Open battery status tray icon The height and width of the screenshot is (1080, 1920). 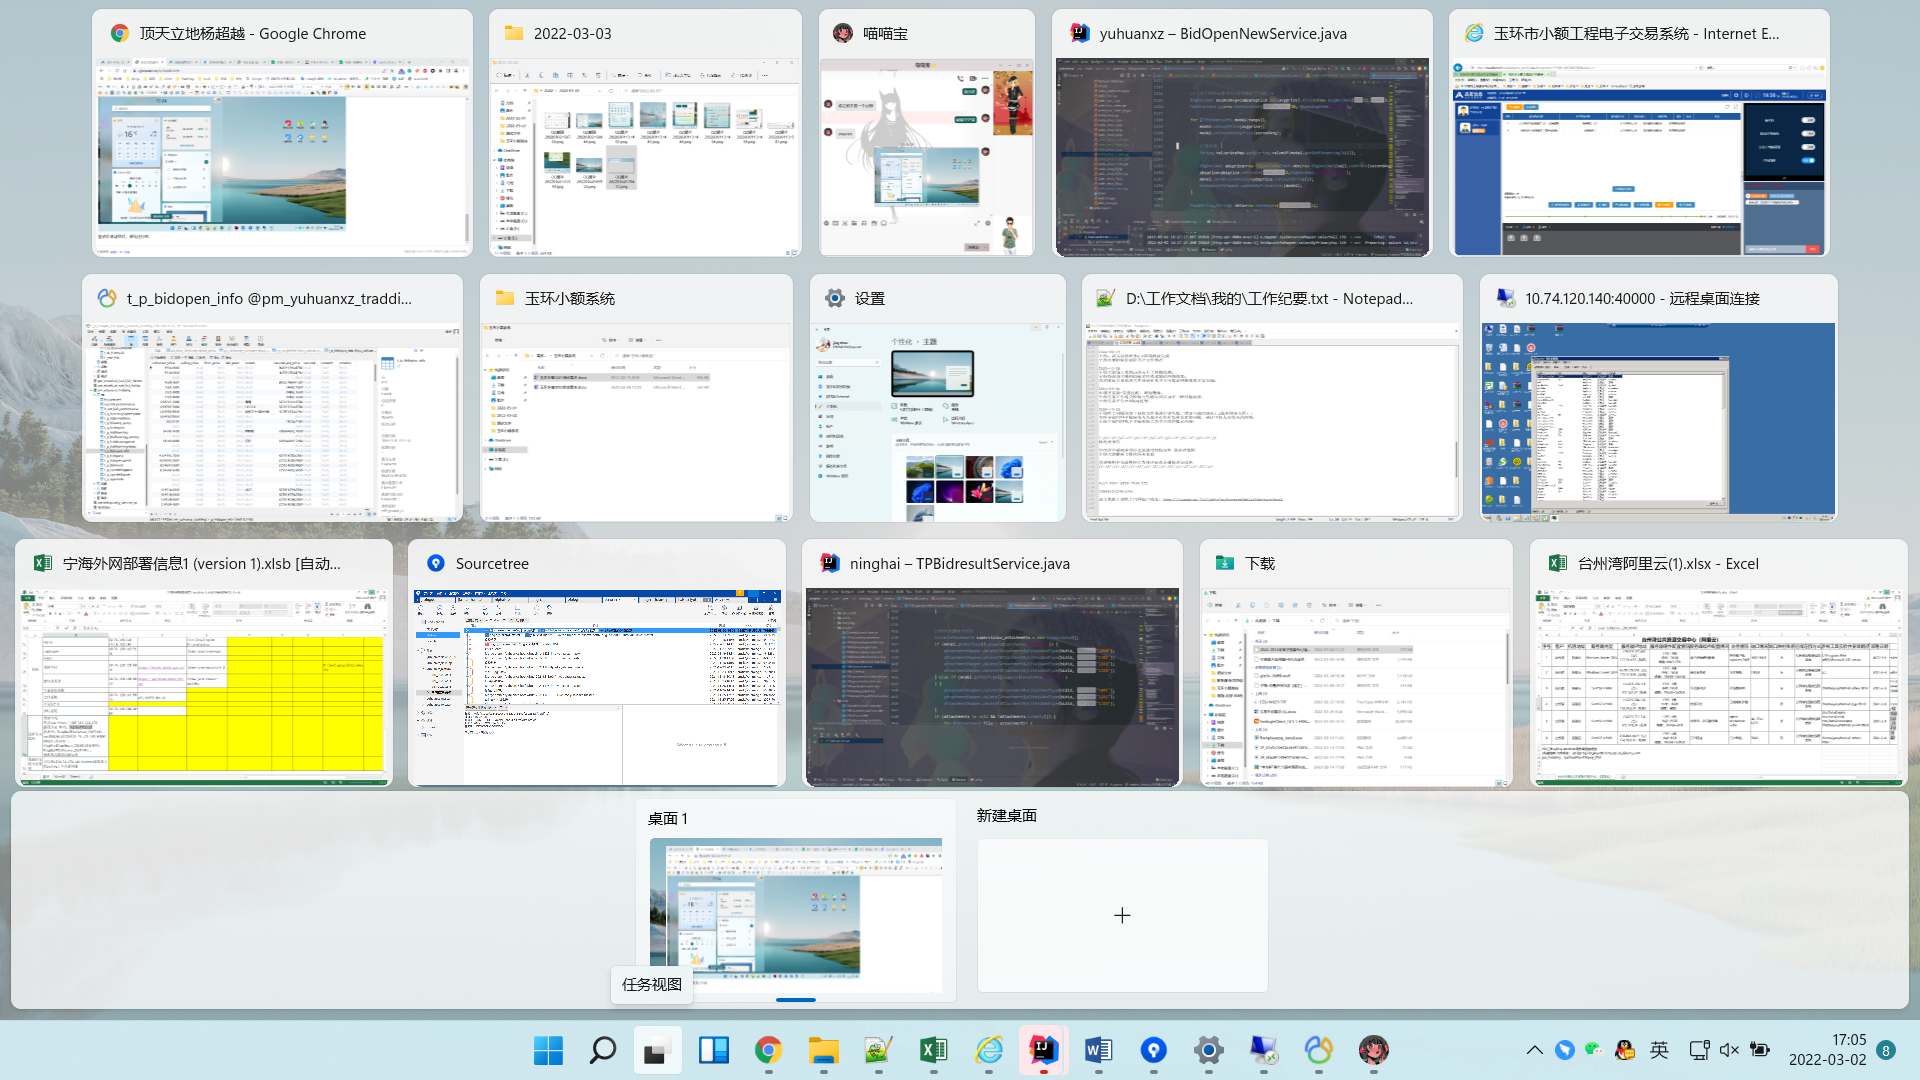pyautogui.click(x=1760, y=1050)
